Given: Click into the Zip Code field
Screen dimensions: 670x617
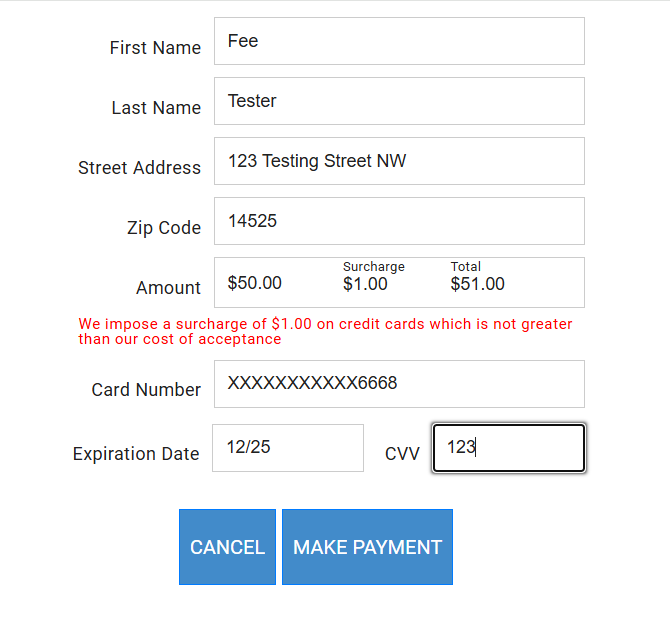Looking at the screenshot, I should (x=399, y=221).
